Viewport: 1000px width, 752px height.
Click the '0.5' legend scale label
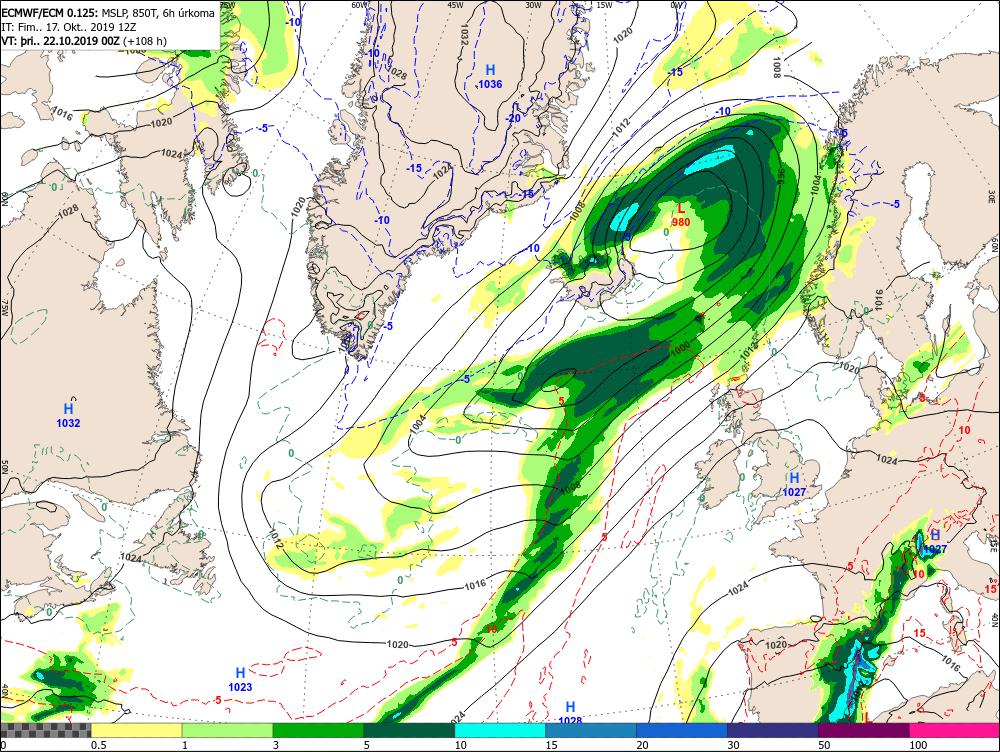98,745
